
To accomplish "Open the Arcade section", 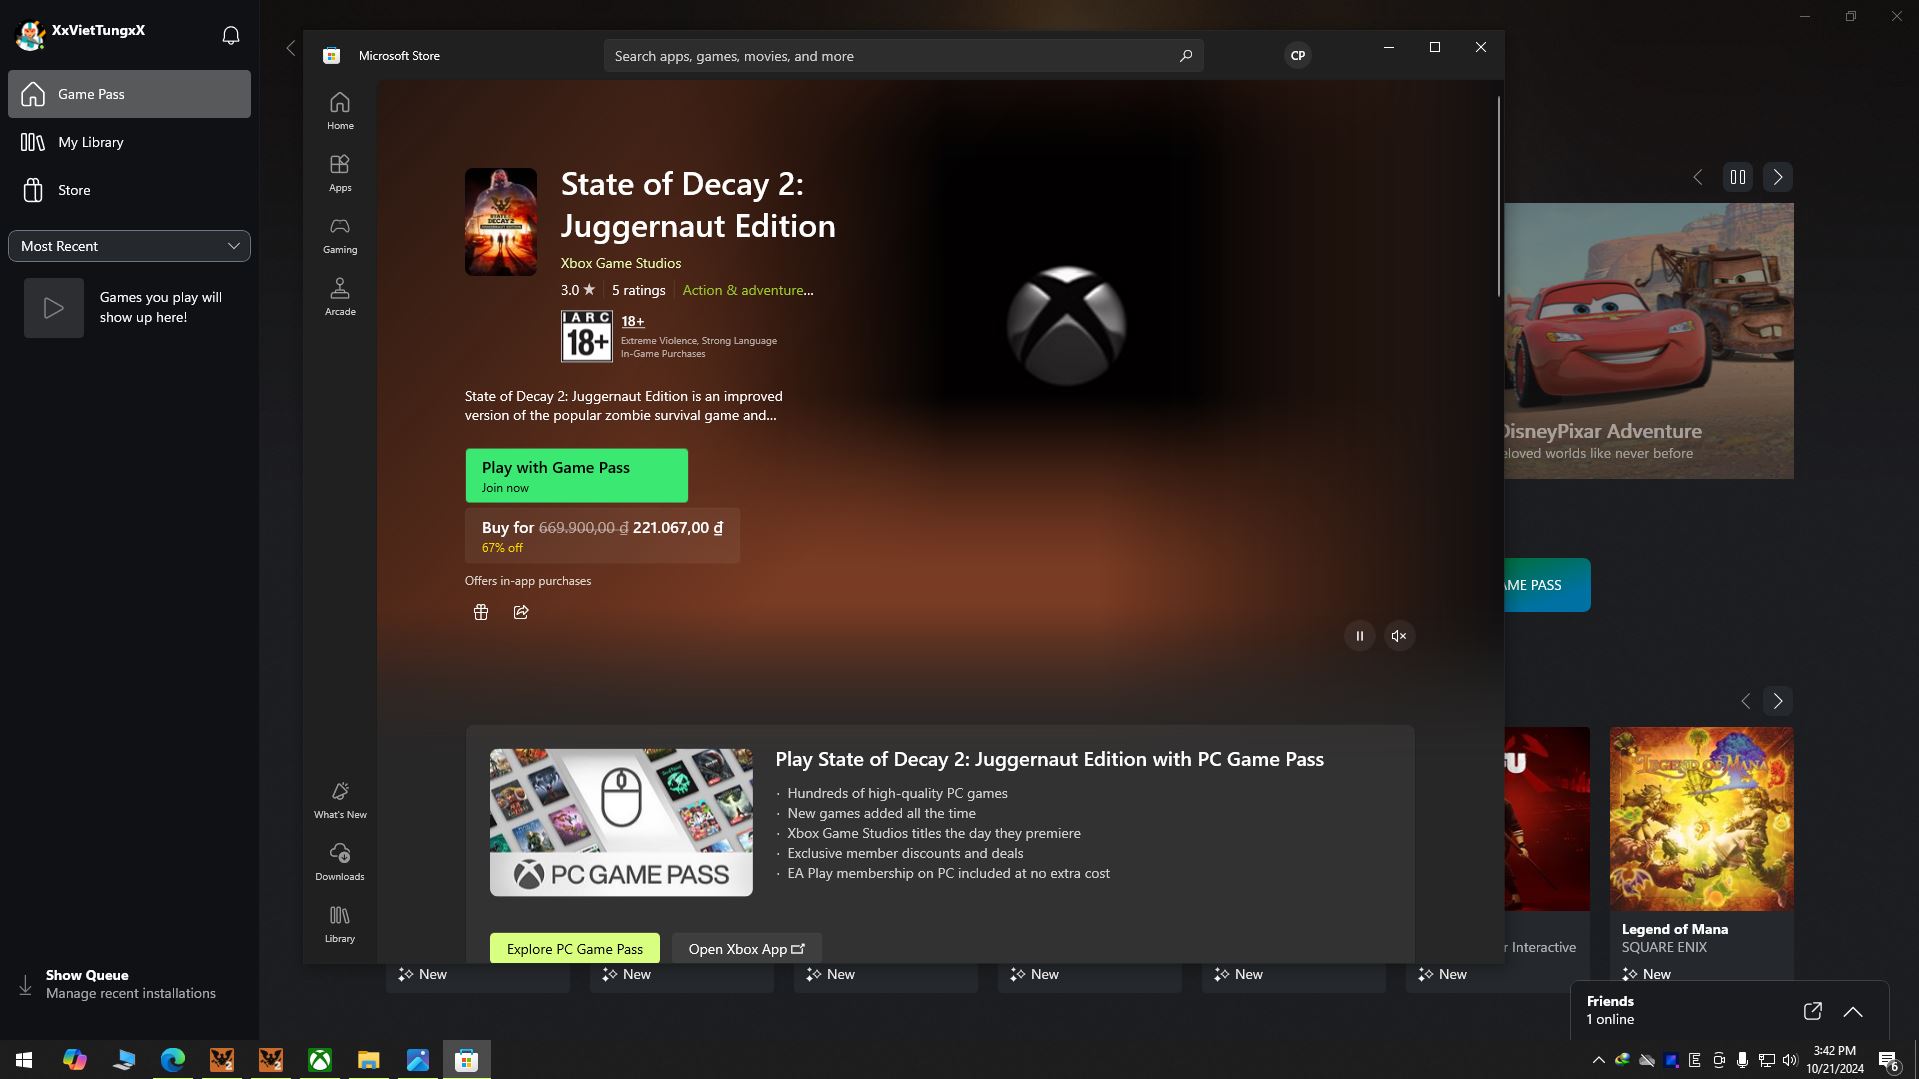I will pyautogui.click(x=340, y=296).
